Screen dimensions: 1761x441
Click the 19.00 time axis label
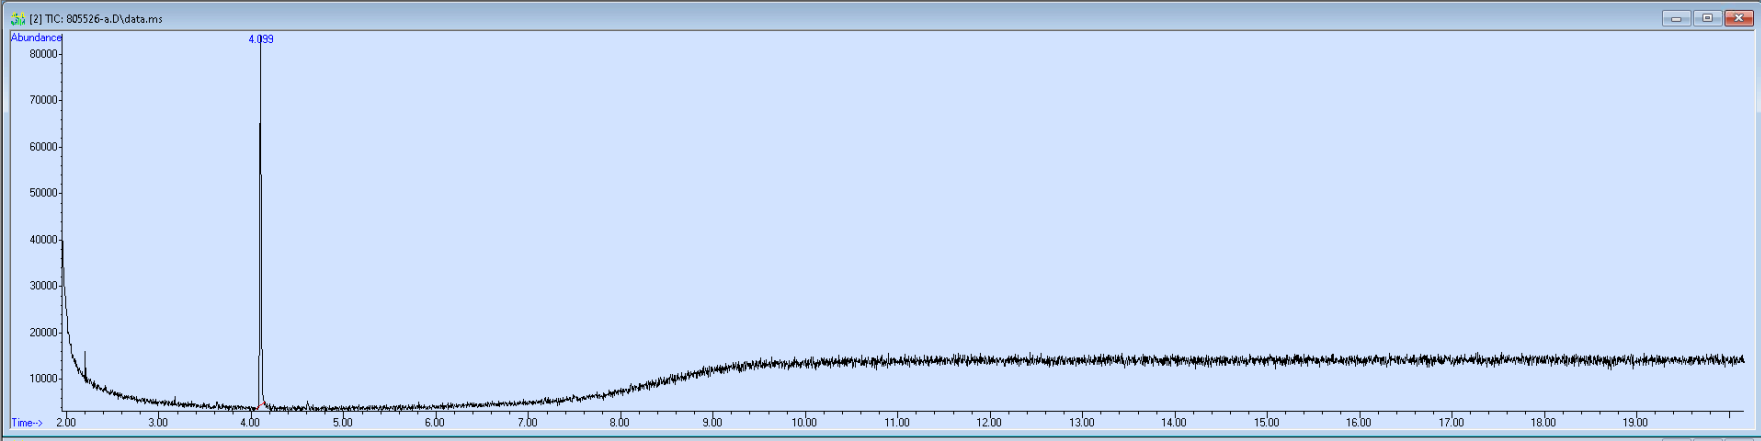1635,423
